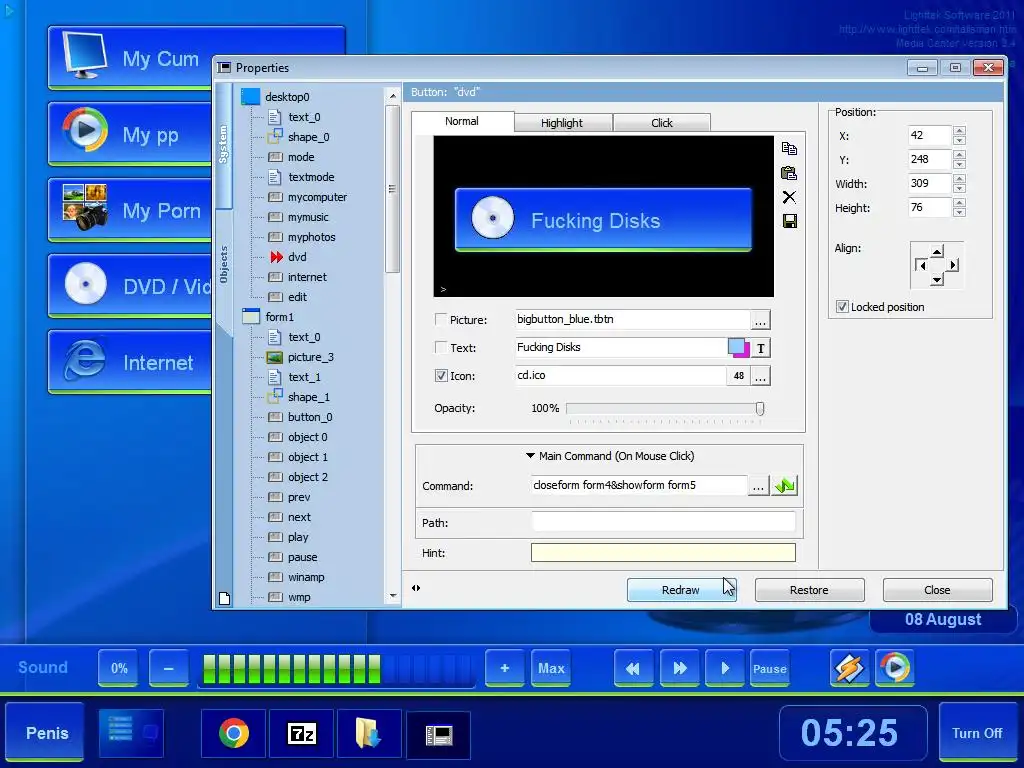
Task: Click the Redraw button
Action: [x=681, y=590]
